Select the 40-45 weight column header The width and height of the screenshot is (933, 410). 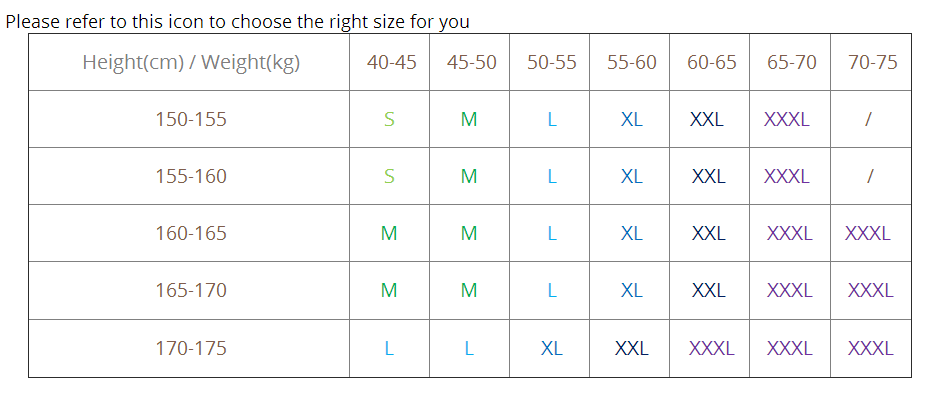391,62
